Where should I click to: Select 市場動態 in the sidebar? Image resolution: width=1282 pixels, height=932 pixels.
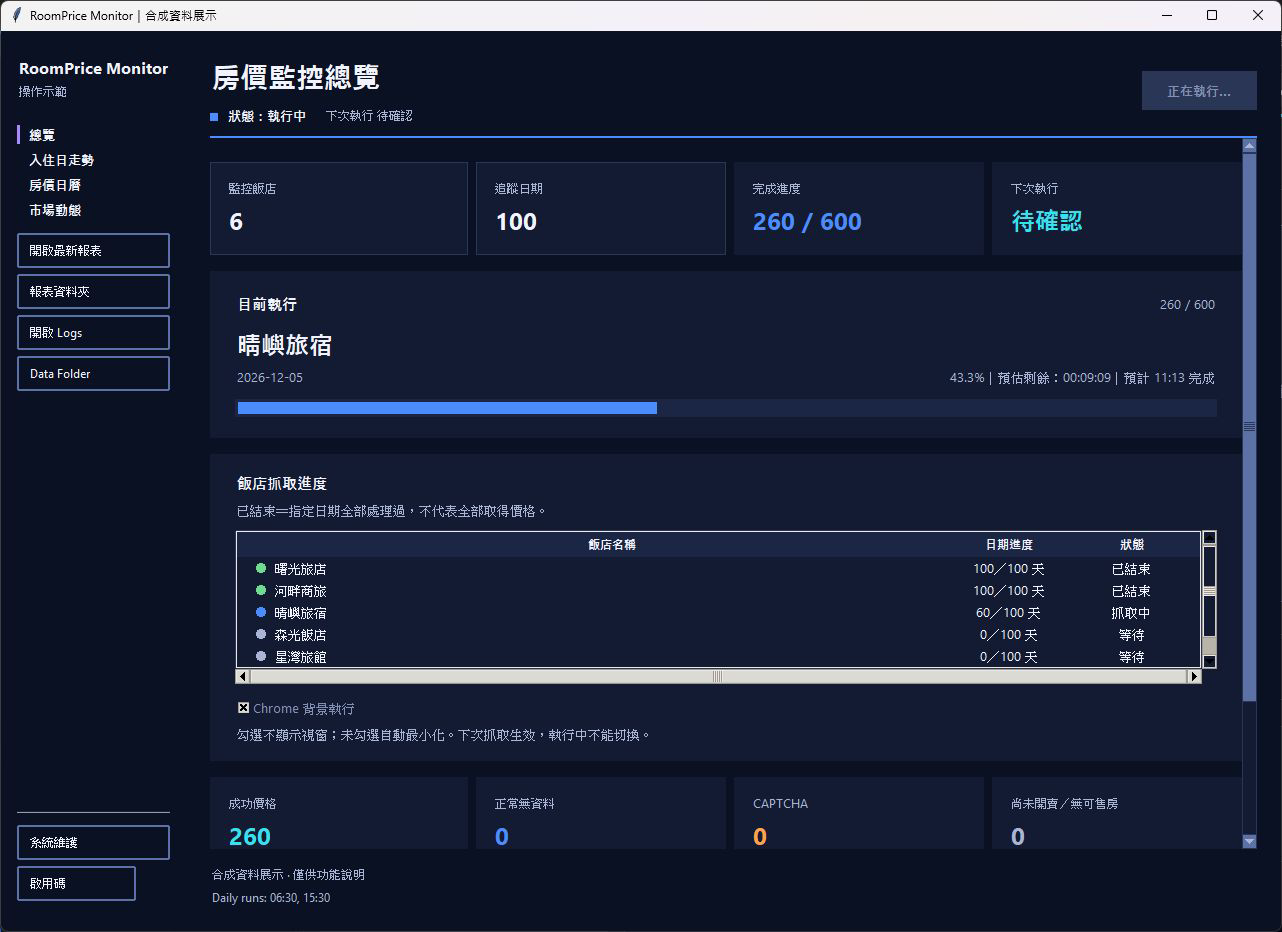coord(55,210)
